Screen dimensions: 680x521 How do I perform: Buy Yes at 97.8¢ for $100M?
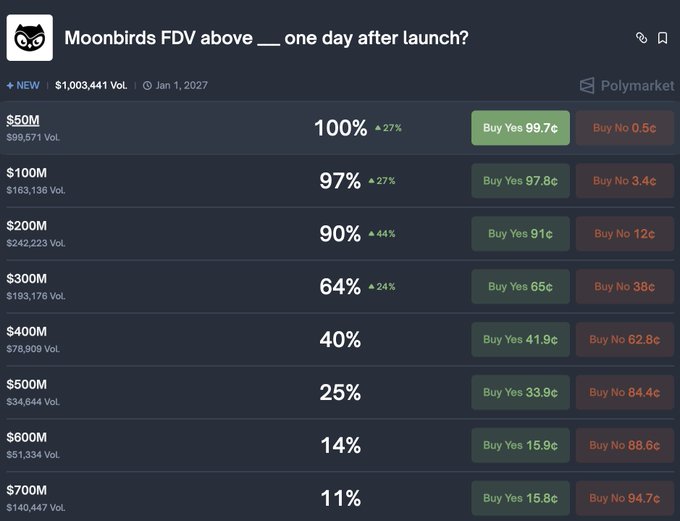coord(520,181)
